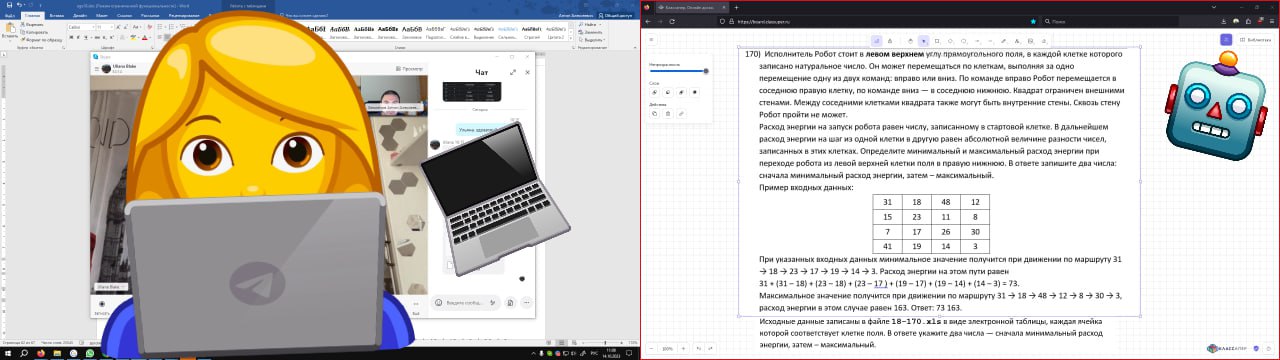Open Word Дизайн ribbon tab
Image resolution: width=1280 pixels, height=360 pixels.
[80, 16]
